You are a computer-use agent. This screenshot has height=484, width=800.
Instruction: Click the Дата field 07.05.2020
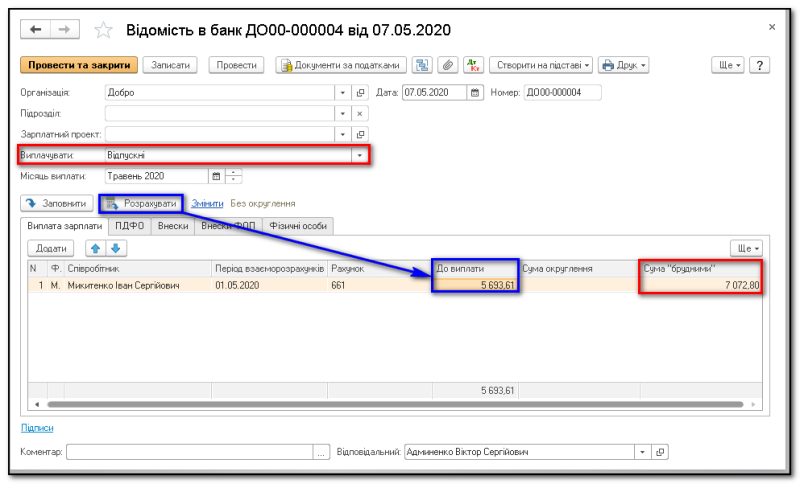click(434, 93)
